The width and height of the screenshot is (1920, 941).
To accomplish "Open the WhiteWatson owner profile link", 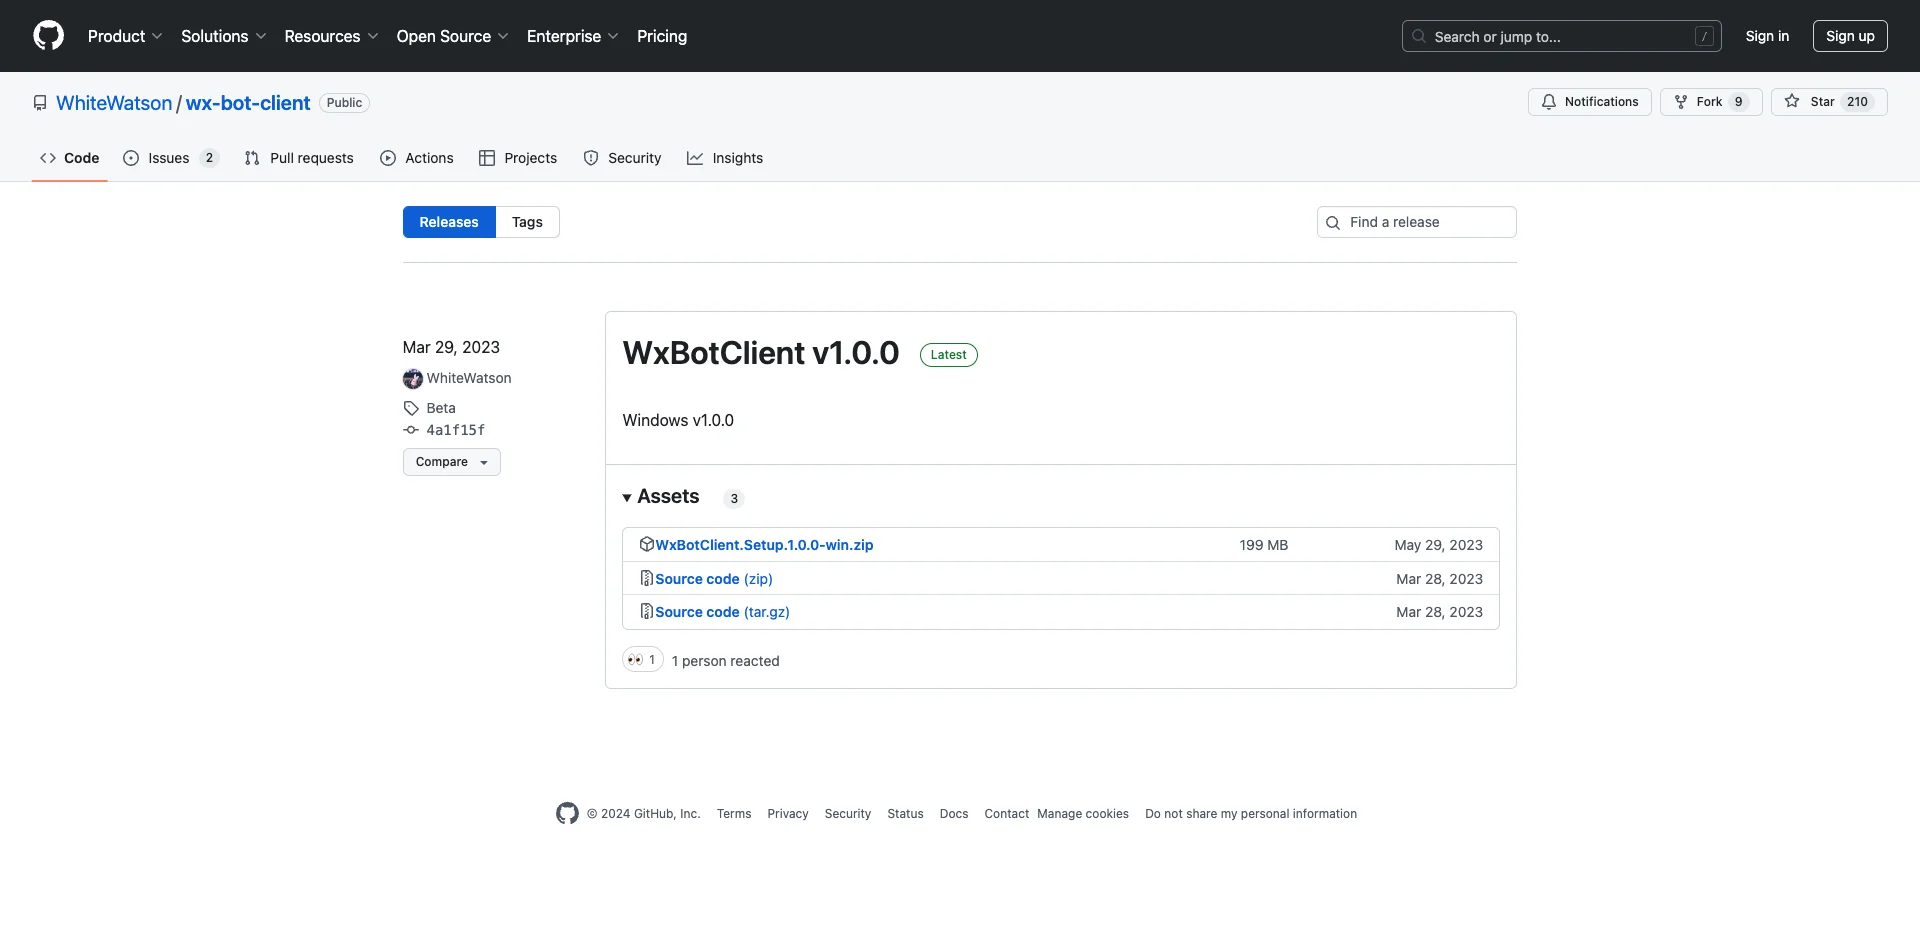I will [114, 103].
